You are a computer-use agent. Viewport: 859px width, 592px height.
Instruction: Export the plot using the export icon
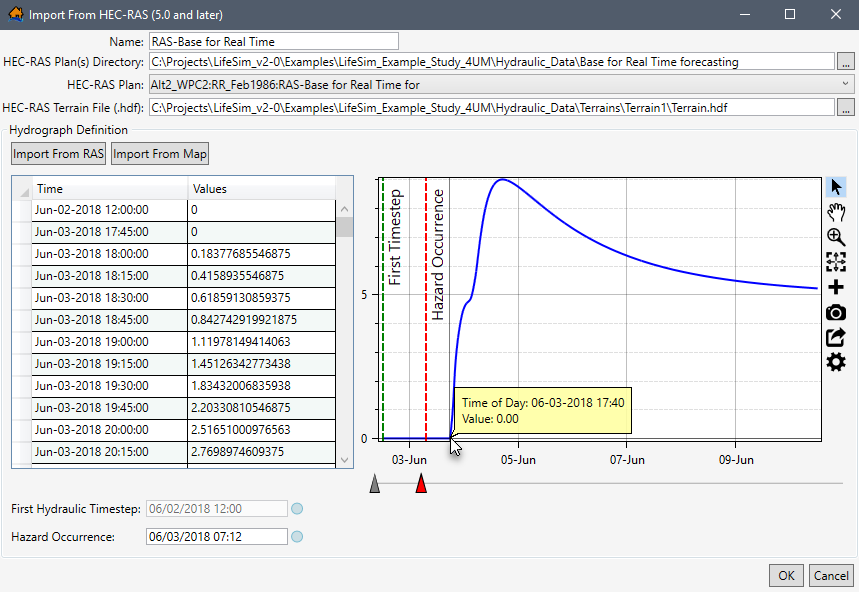(836, 337)
